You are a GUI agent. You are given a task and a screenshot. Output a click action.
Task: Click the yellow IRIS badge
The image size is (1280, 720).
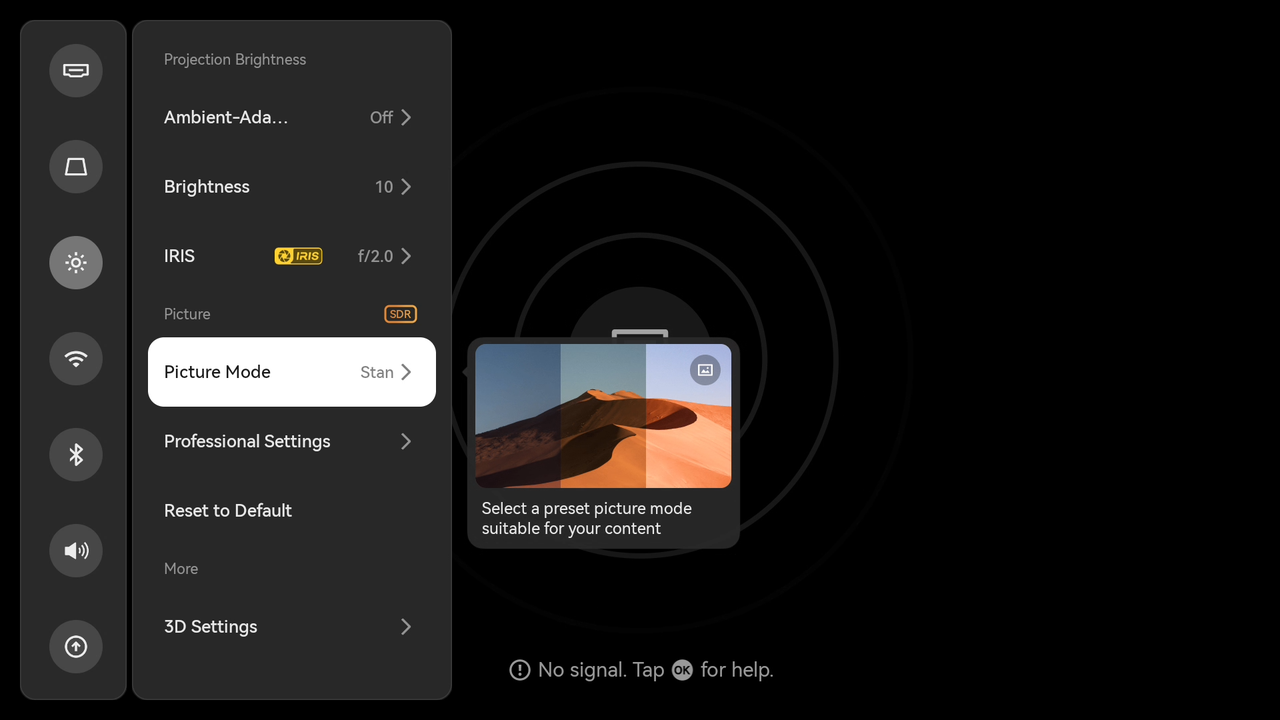[x=298, y=256]
